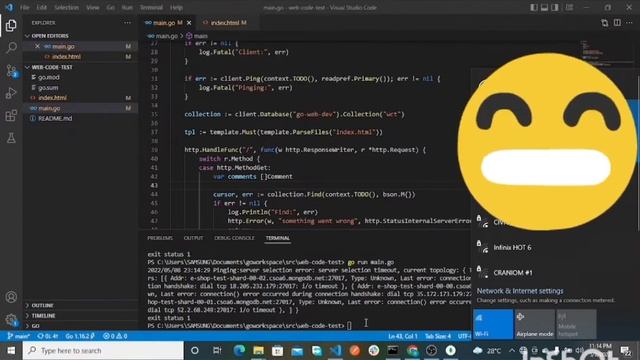Open README.md in file tree
This screenshot has height=360, width=640.
55,118
